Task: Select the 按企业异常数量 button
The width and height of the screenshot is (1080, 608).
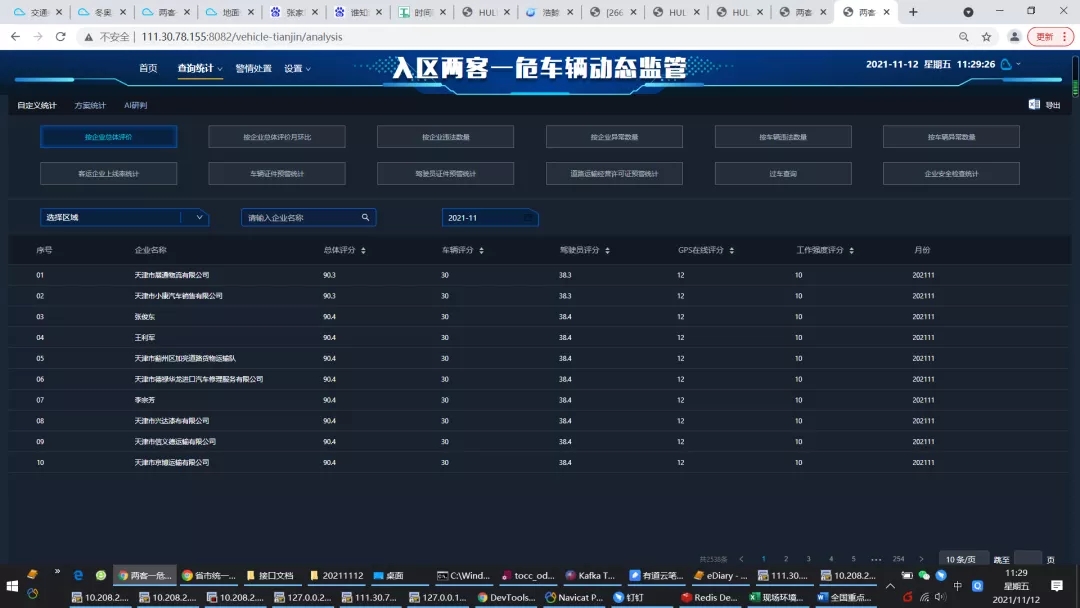Action: click(x=614, y=136)
